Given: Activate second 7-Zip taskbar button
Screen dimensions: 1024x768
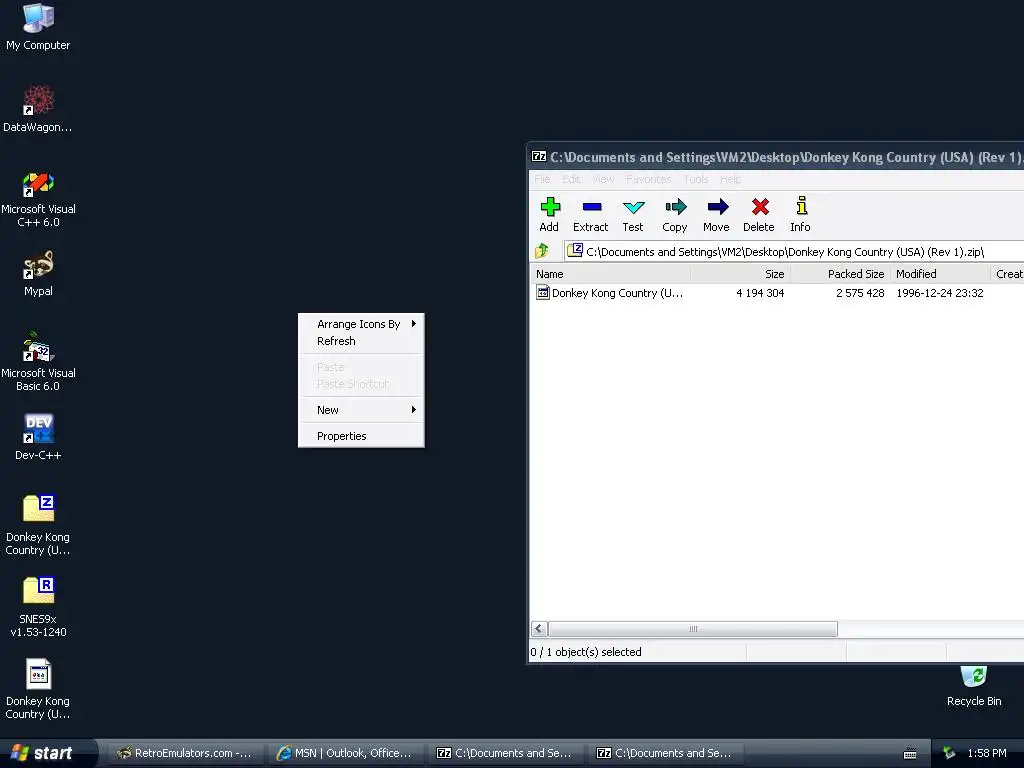Looking at the screenshot, I should pos(664,753).
